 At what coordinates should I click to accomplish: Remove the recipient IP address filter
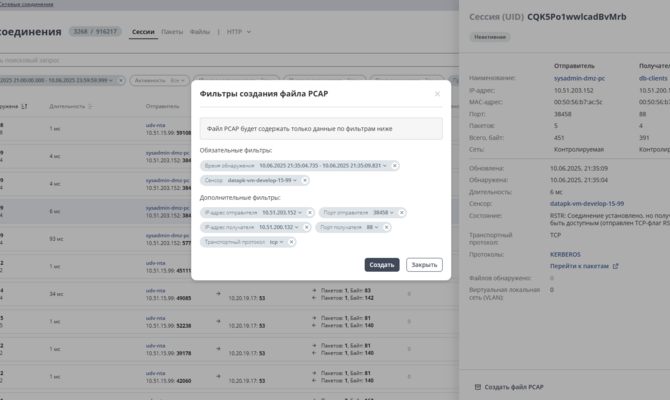[305, 227]
